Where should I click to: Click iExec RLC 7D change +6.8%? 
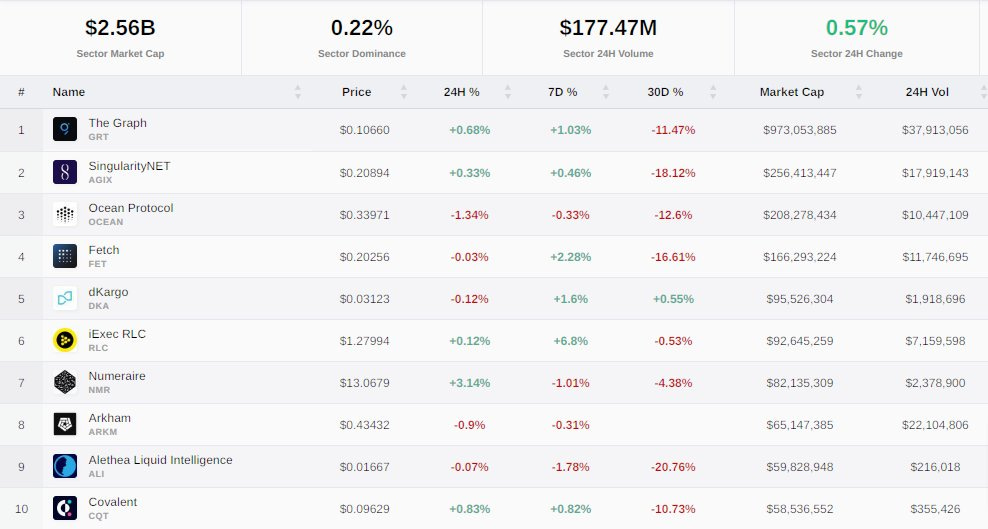[570, 341]
